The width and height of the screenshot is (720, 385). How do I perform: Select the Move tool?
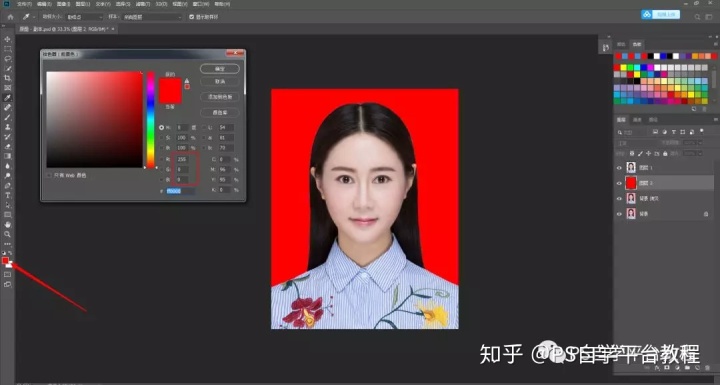(7, 39)
